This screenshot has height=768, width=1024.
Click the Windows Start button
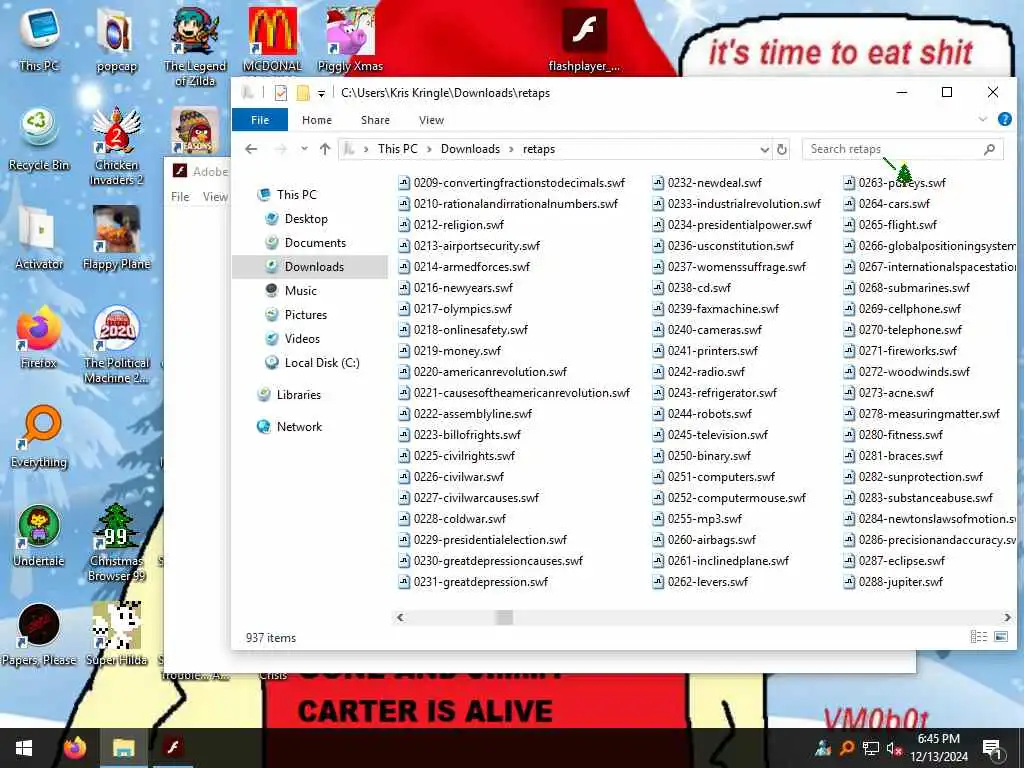point(24,748)
